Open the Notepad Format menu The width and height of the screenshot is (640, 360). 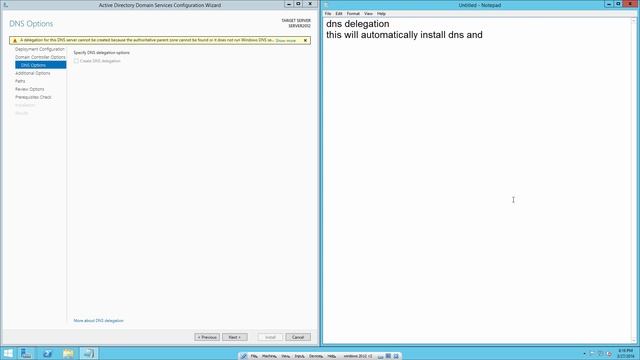(353, 13)
